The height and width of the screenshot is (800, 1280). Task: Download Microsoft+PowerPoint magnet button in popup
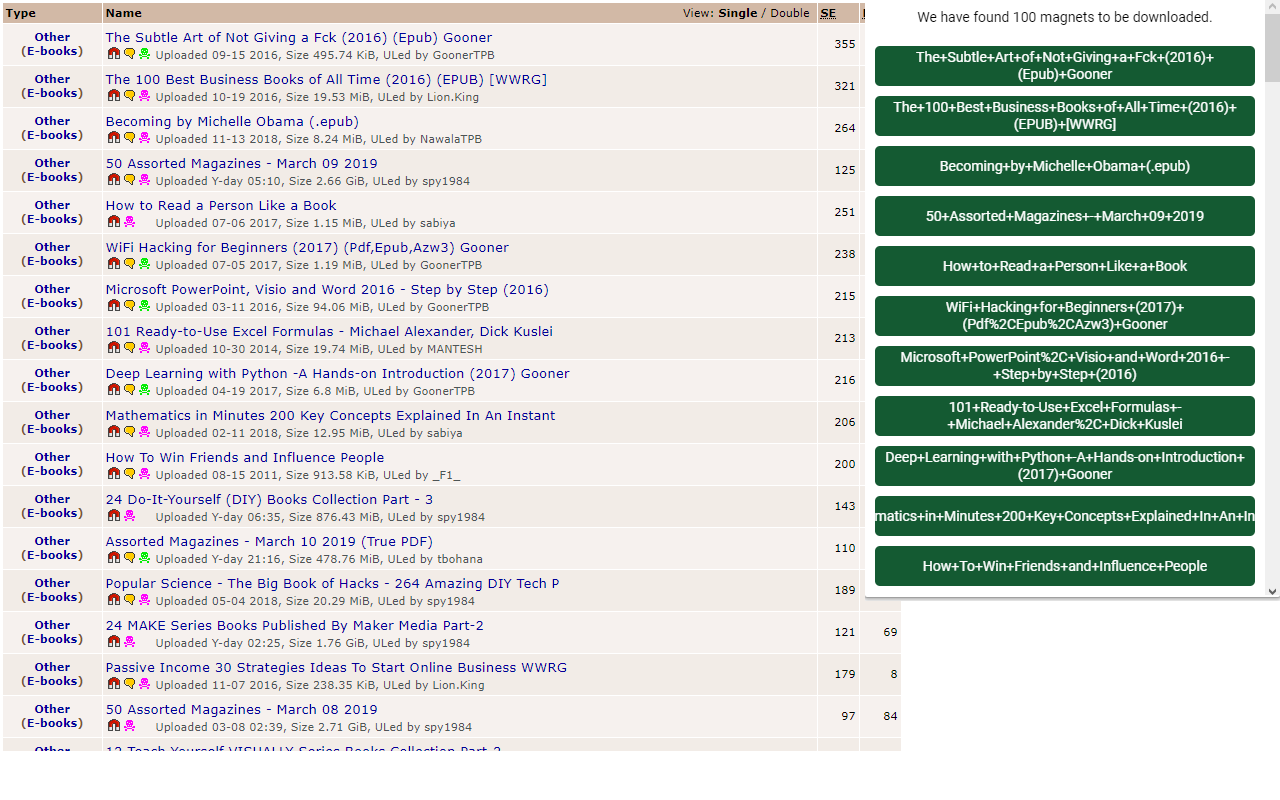[1065, 366]
